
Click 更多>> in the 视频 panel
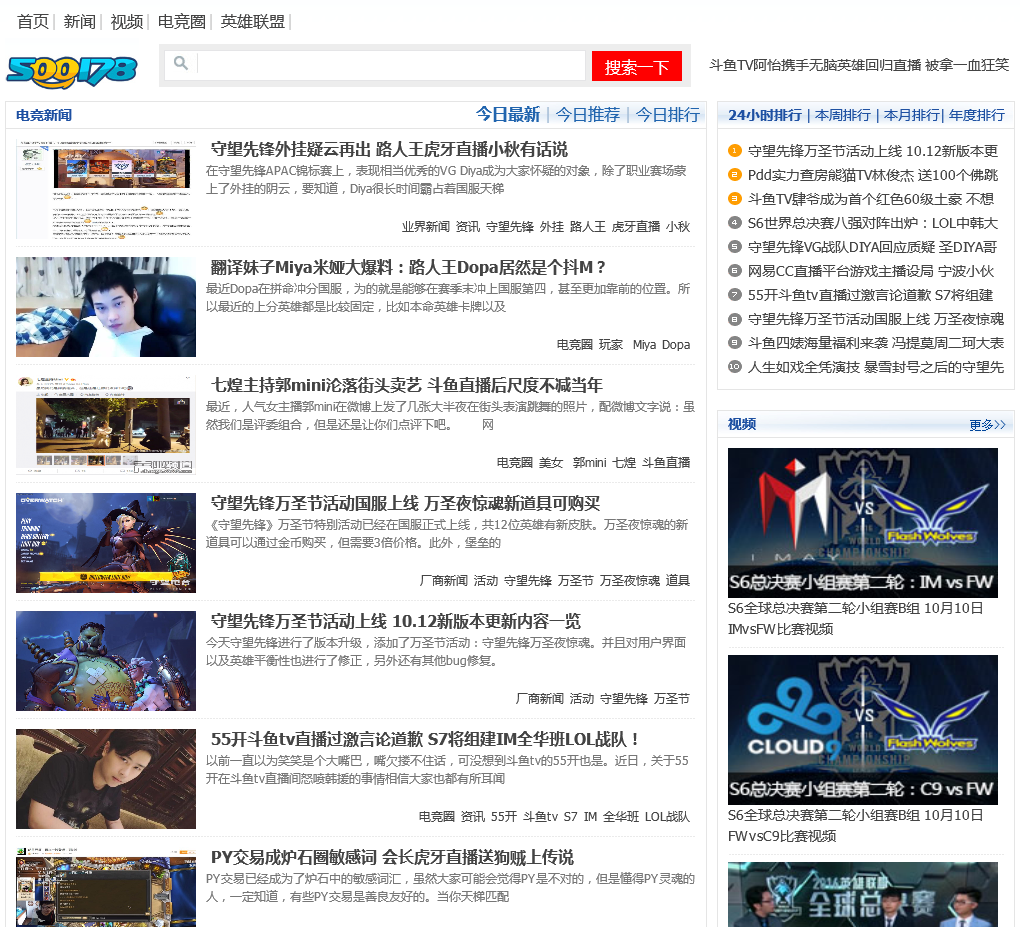(x=987, y=425)
